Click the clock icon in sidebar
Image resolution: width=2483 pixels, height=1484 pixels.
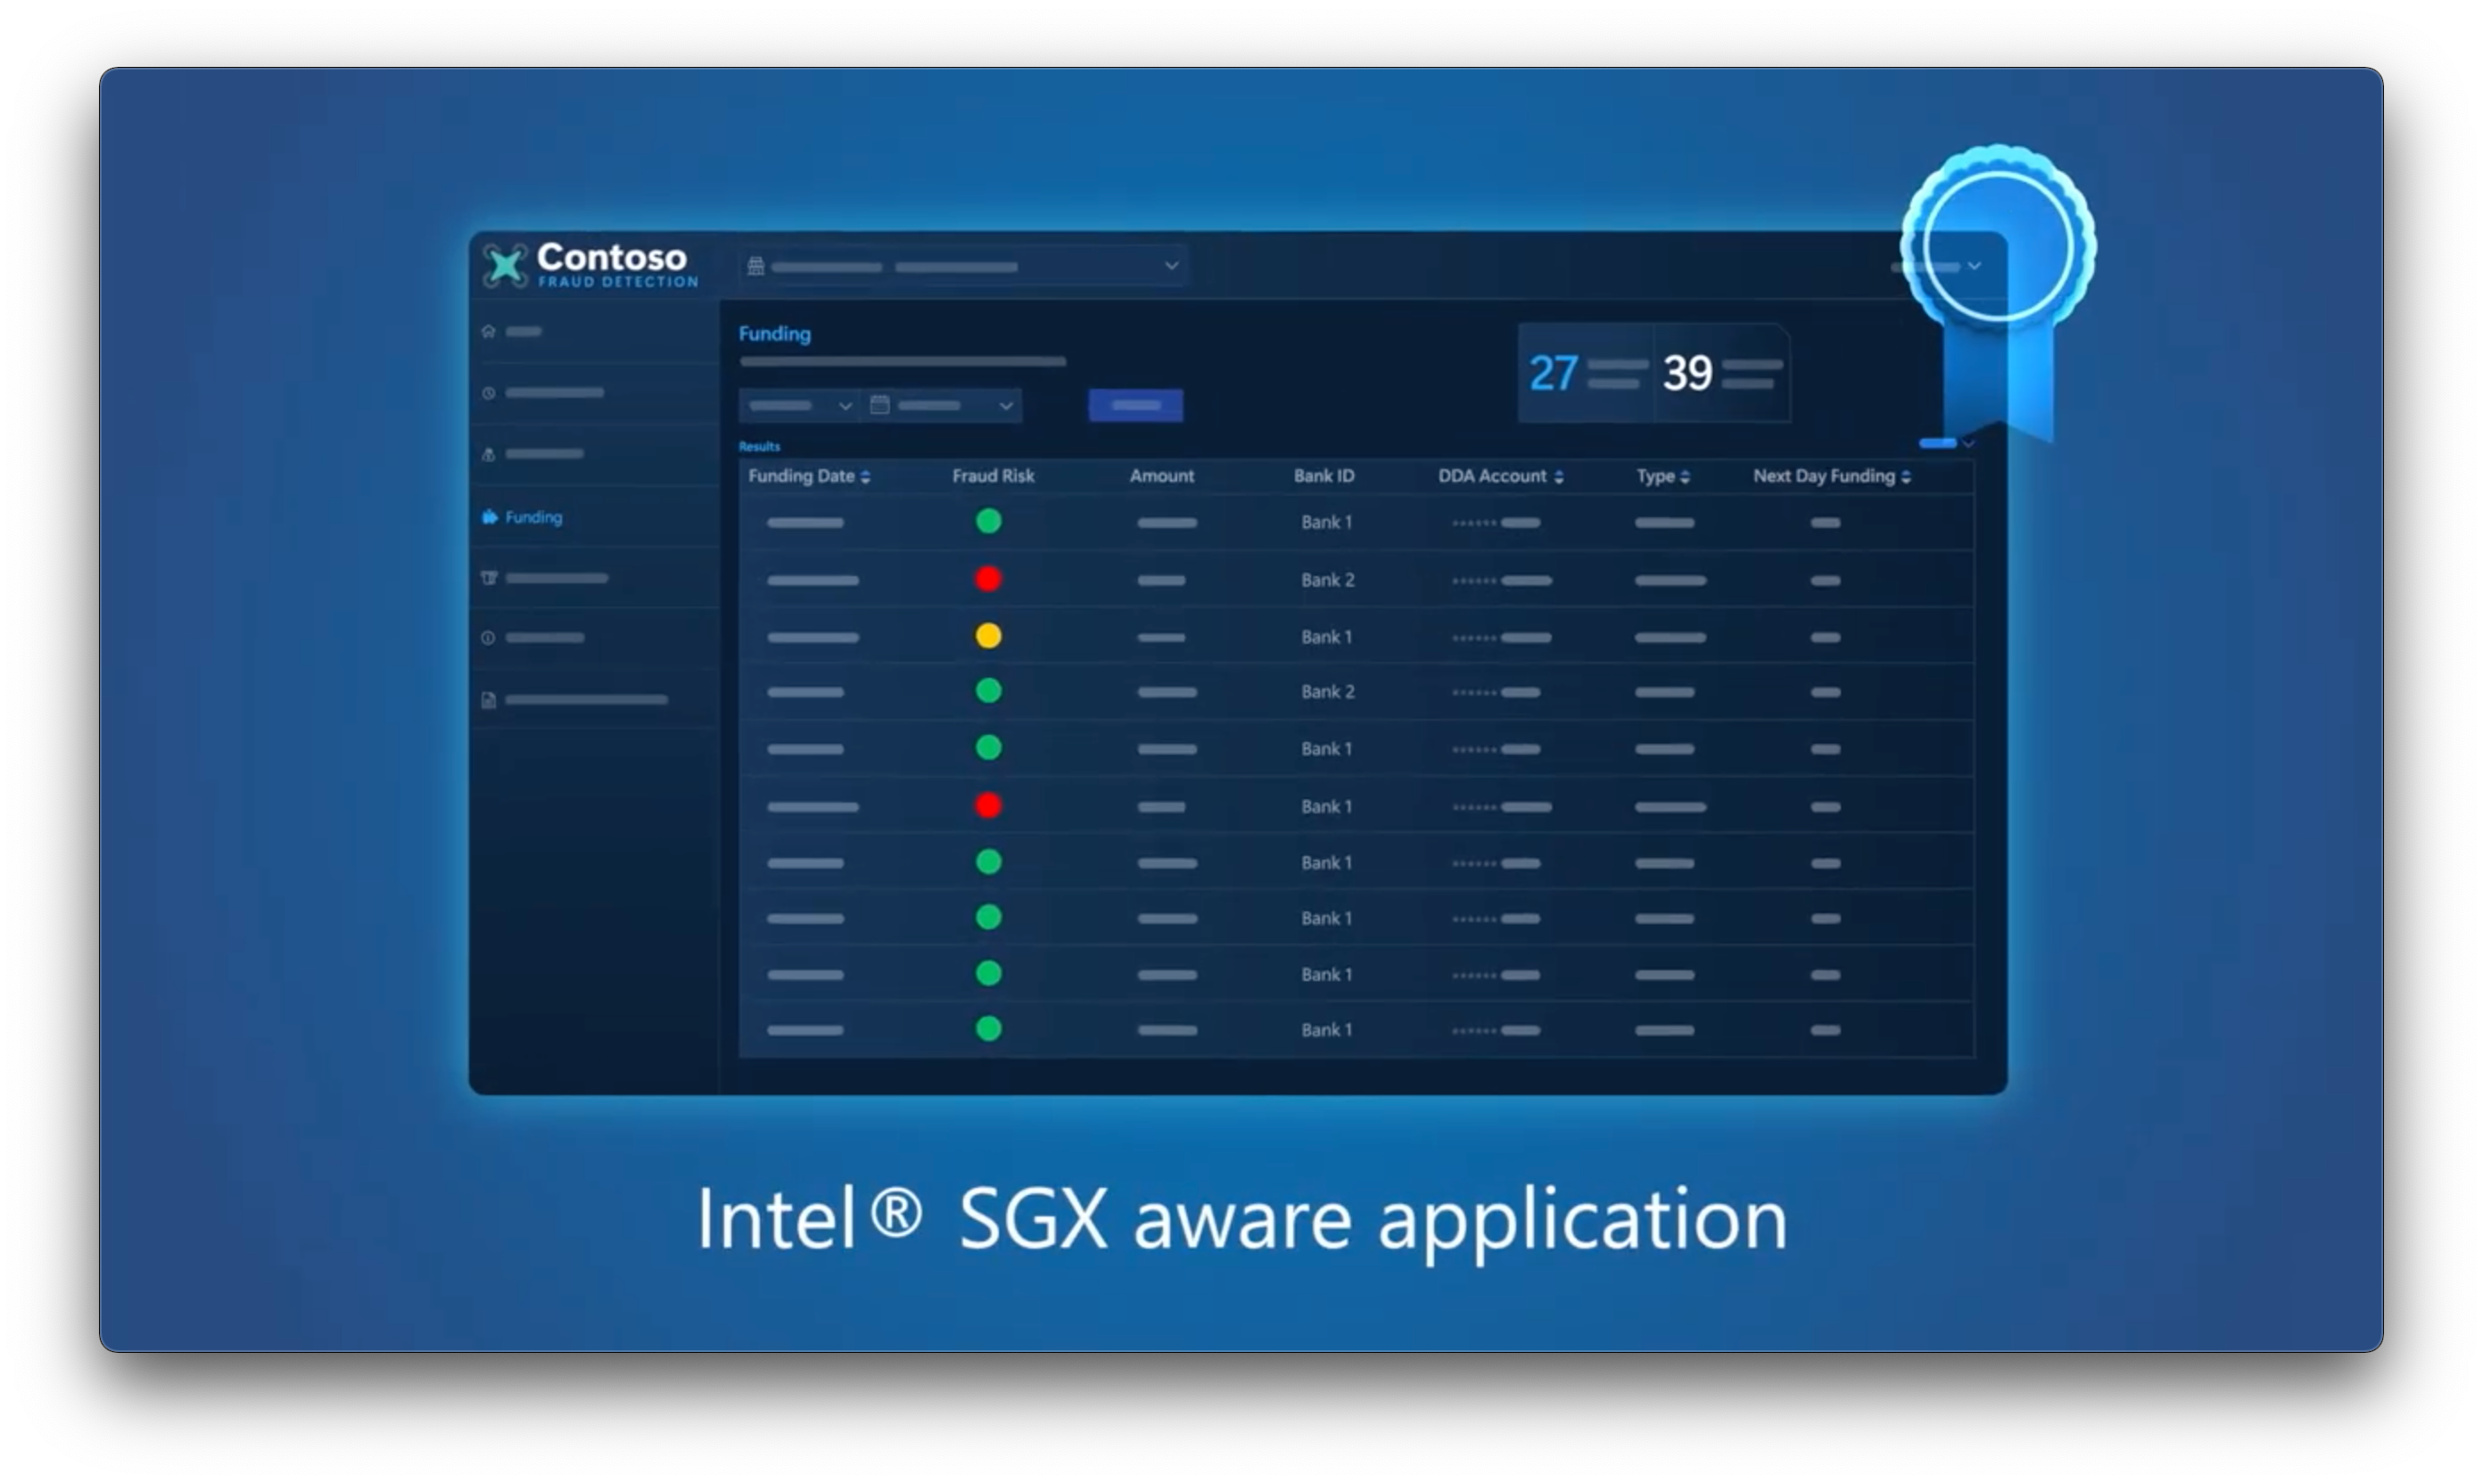[x=488, y=393]
